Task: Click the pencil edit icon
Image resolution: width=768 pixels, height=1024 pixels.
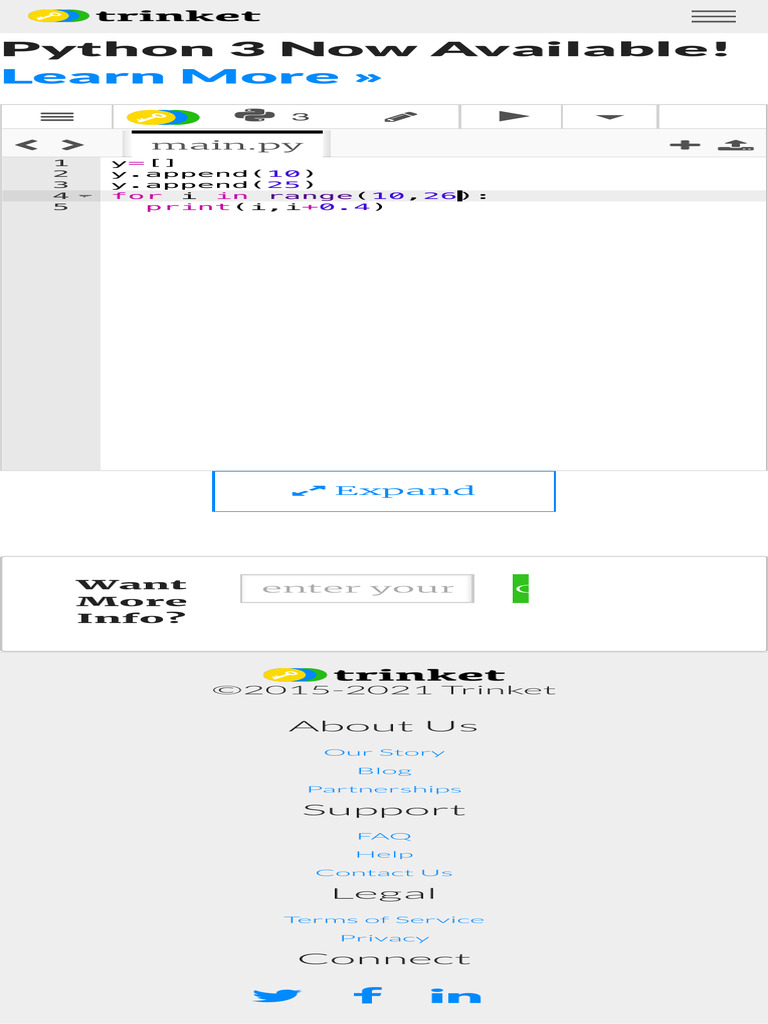Action: point(400,117)
